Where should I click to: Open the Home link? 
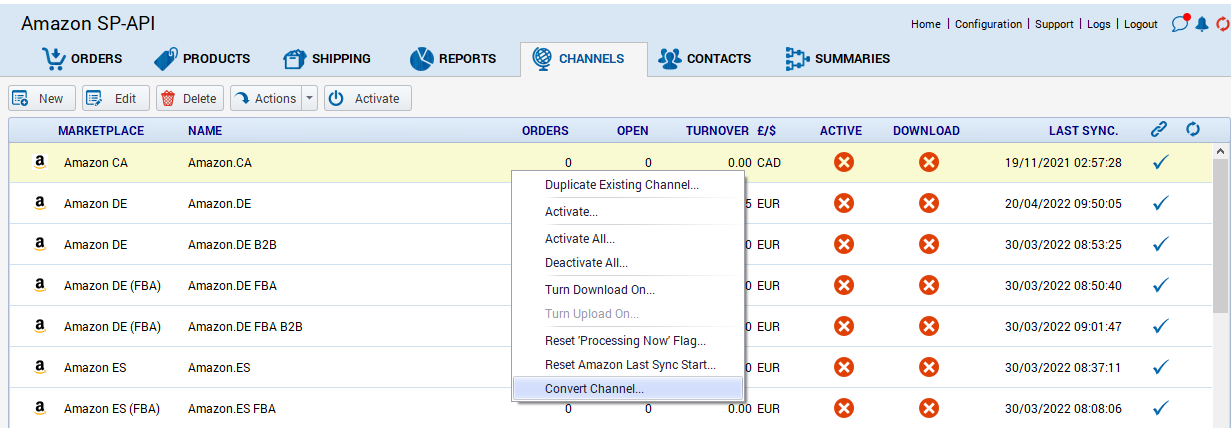pyautogui.click(x=925, y=24)
